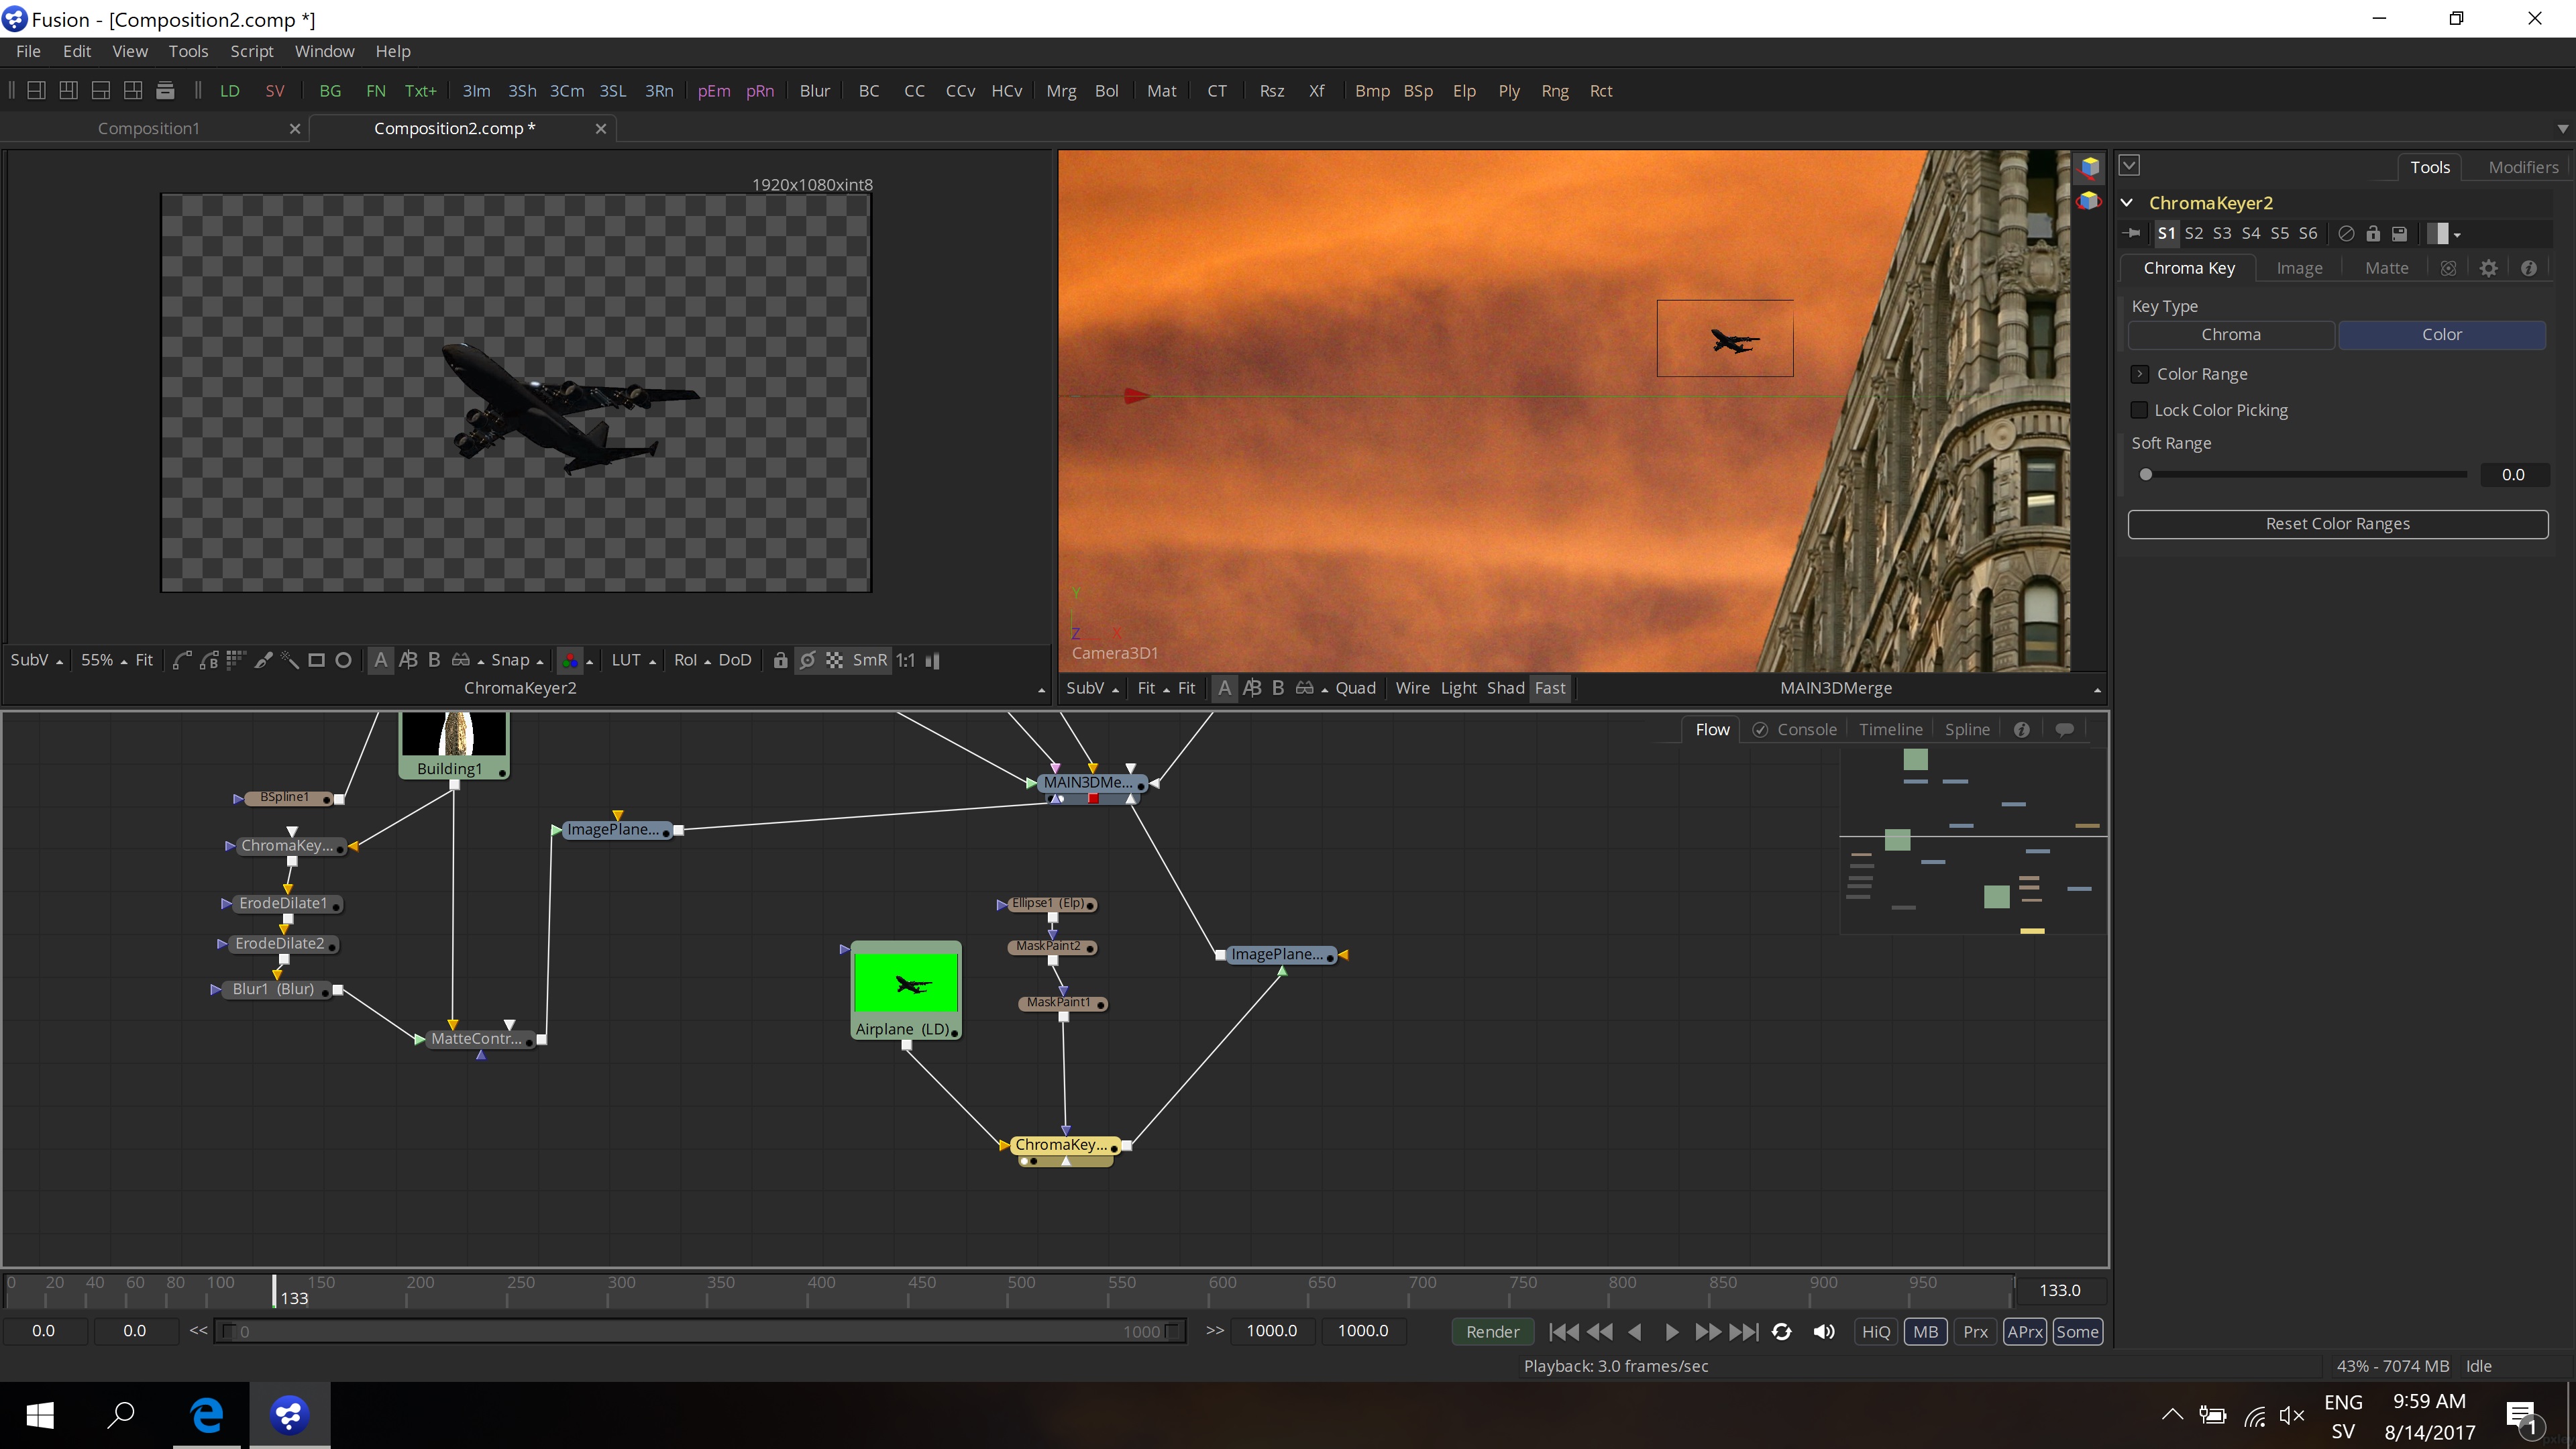Click the Render button

pos(1492,1331)
